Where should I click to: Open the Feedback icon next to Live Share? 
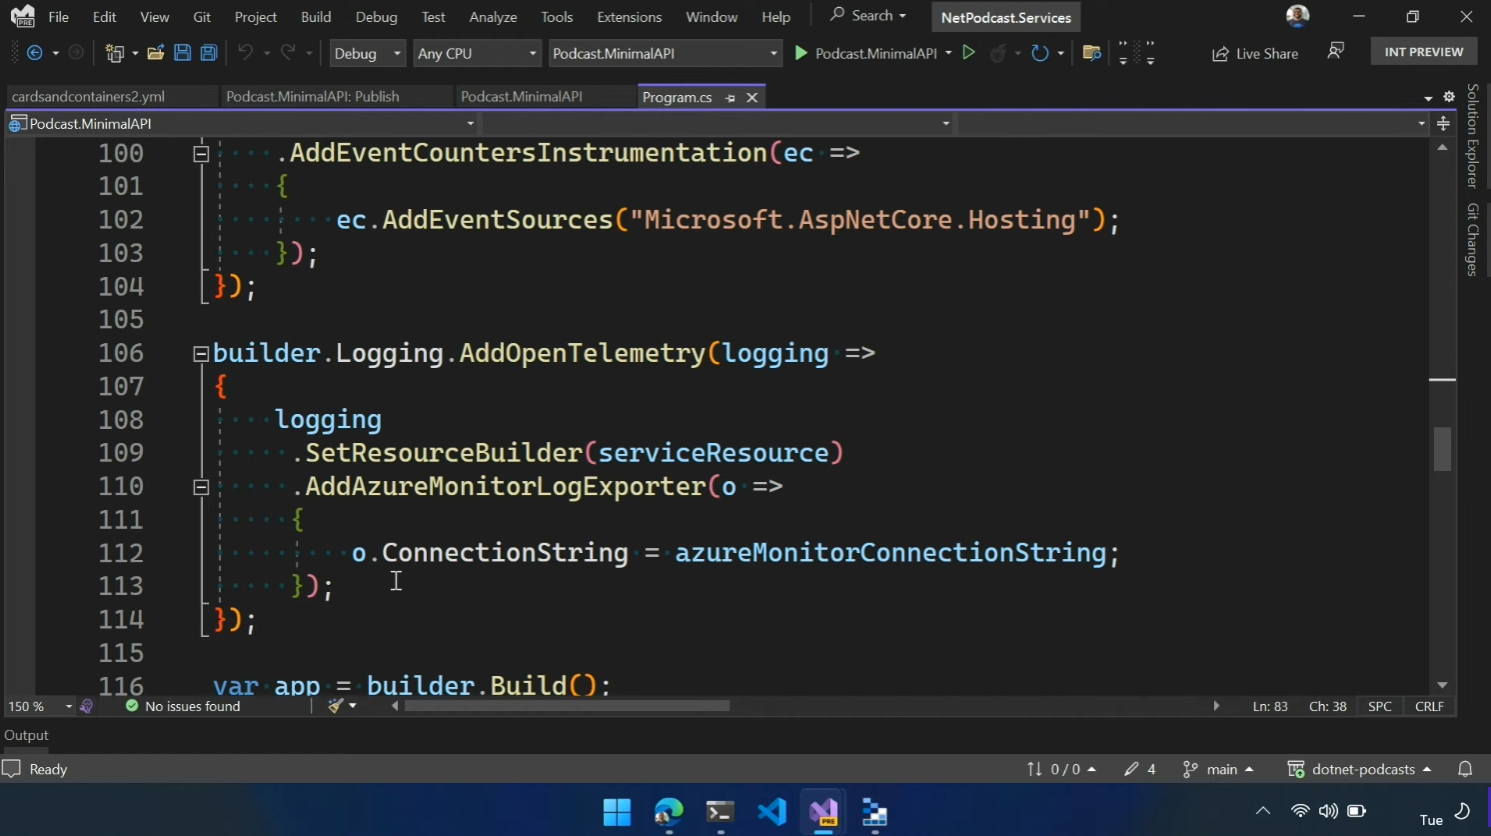click(x=1335, y=51)
